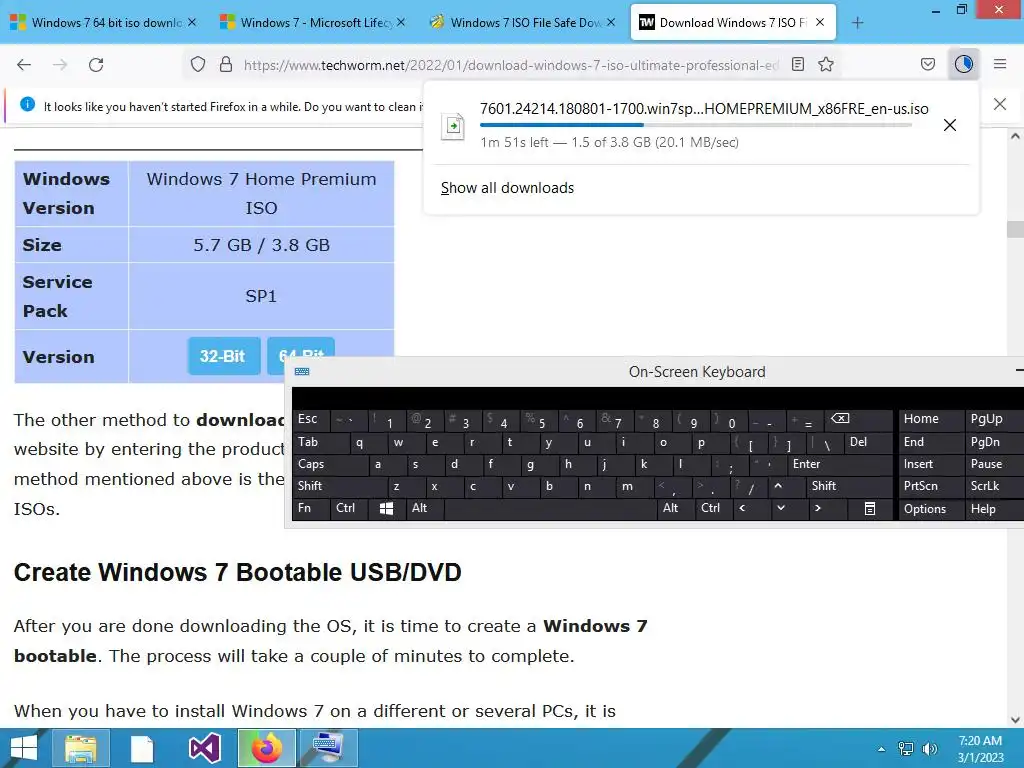Click the Backspace key on On-Screen Keyboard
This screenshot has height=768, width=1024.
tap(858, 419)
